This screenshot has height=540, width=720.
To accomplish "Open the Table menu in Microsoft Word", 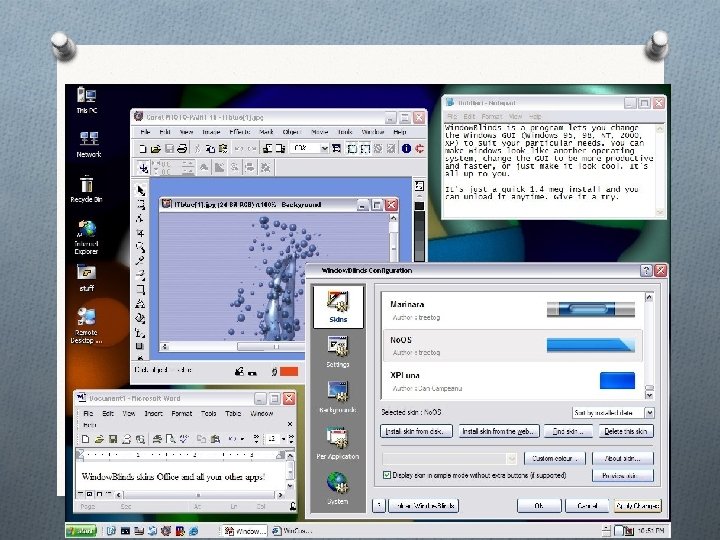I will 233,413.
